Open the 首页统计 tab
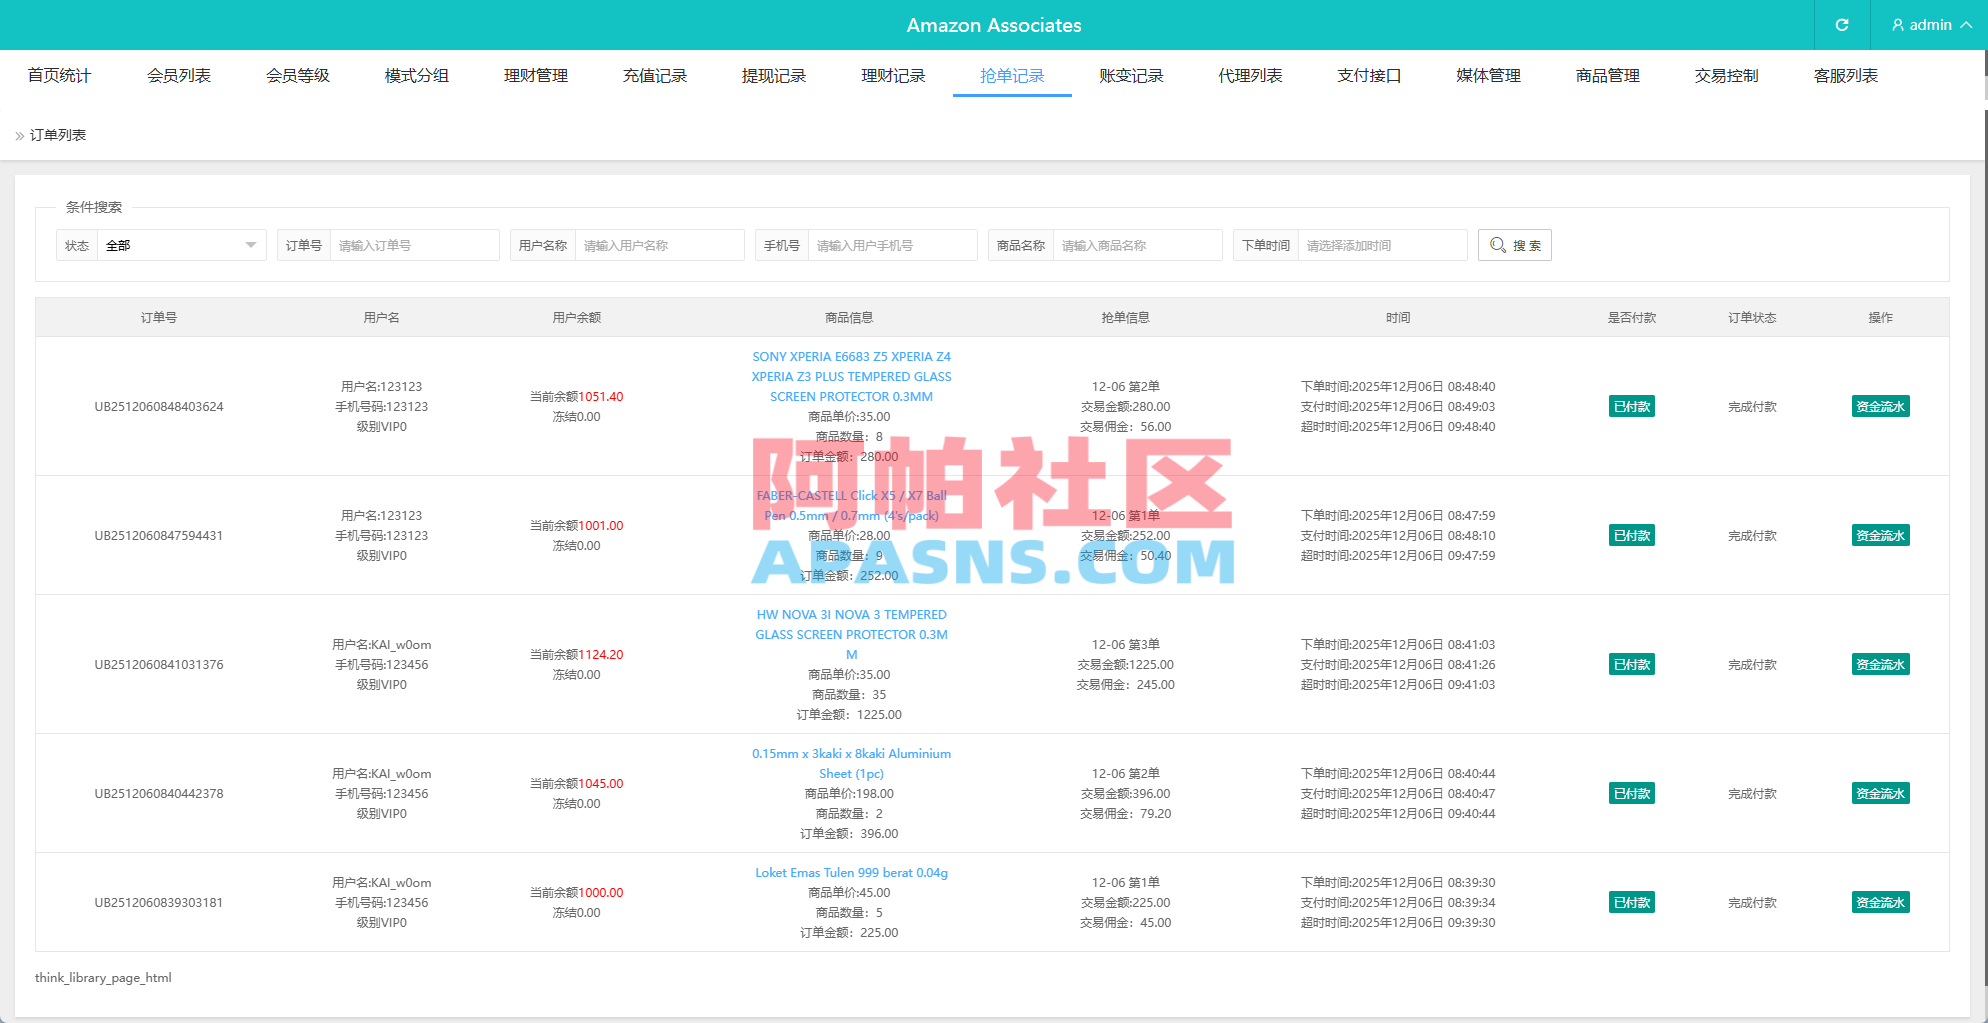 click(59, 75)
